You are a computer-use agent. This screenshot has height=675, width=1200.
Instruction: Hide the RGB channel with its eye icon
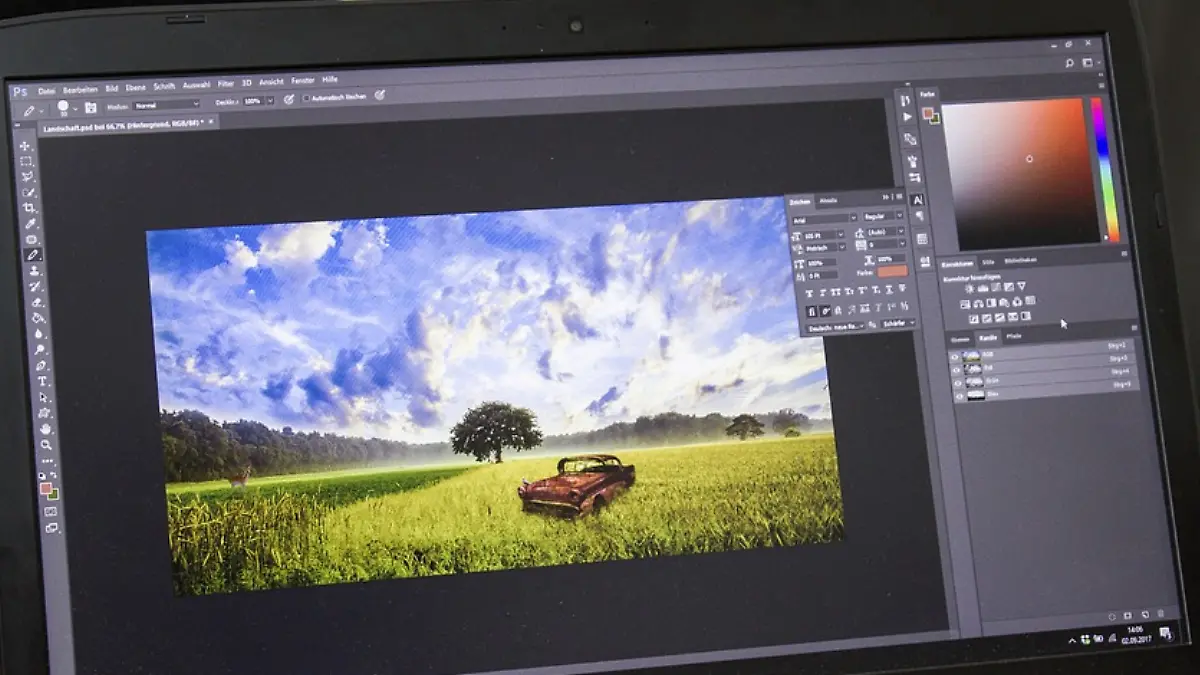click(x=955, y=356)
